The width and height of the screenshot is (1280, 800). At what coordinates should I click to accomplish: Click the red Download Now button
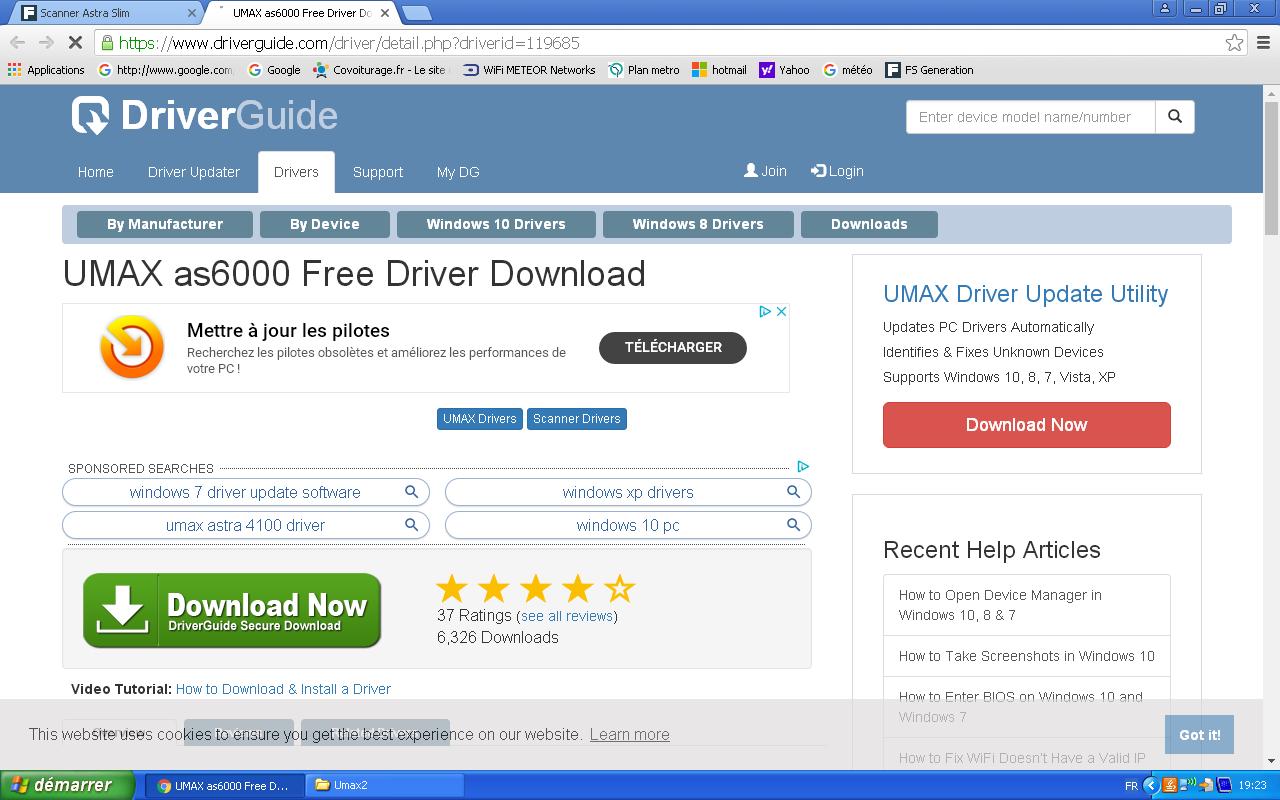point(1027,425)
